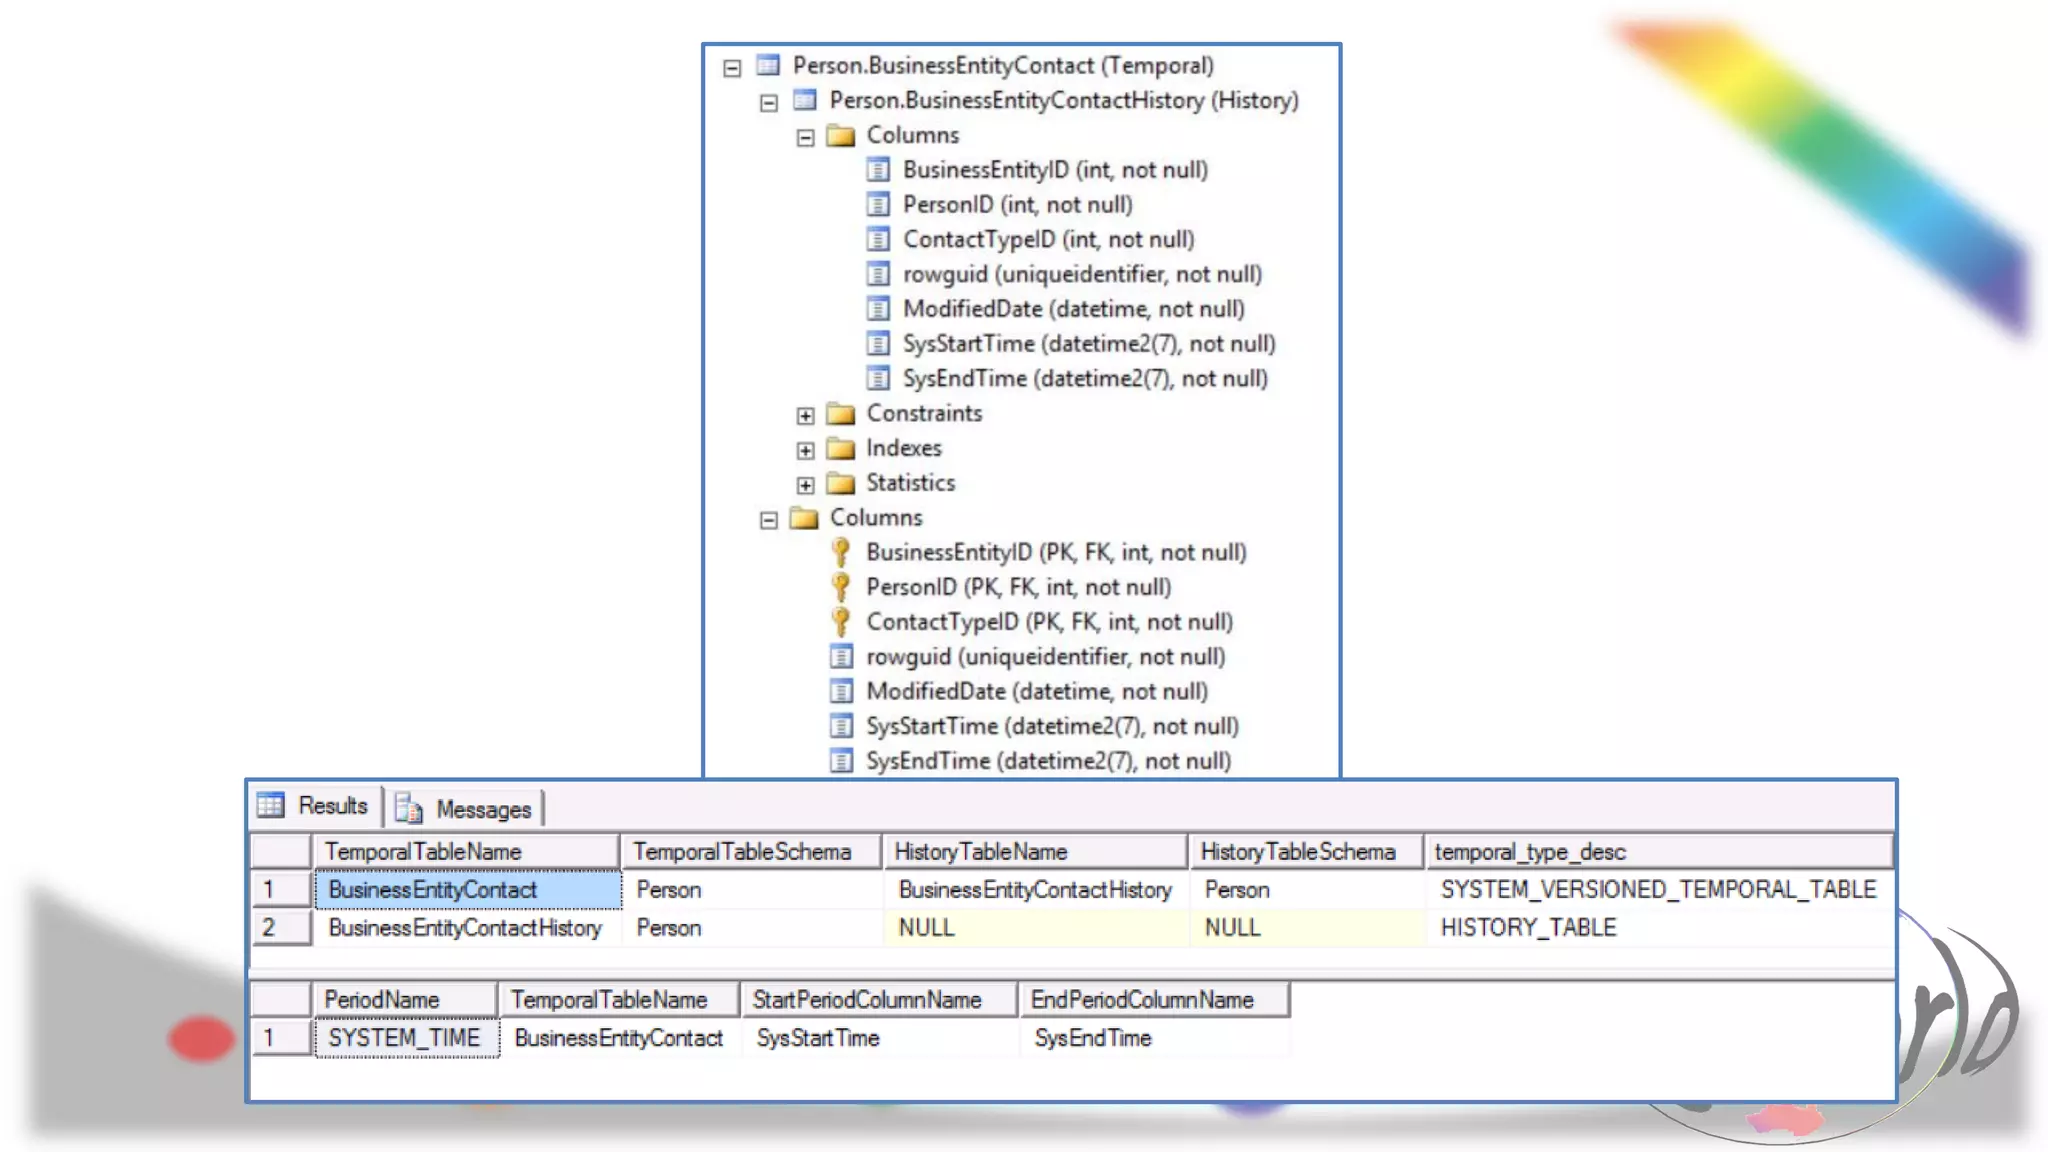Click the column icon beside rowguid (uniqueidentifier) under history table
The height and width of the screenshot is (1152, 2048).
coord(878,274)
